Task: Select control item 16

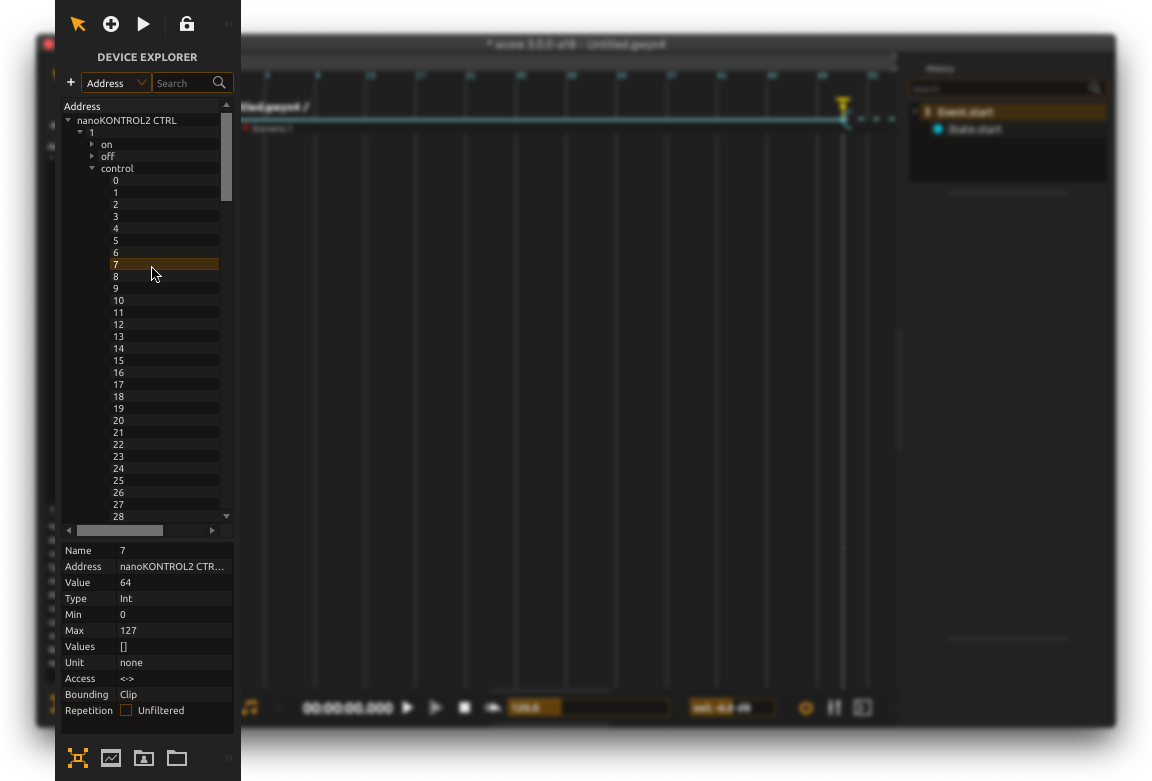Action: coord(165,372)
